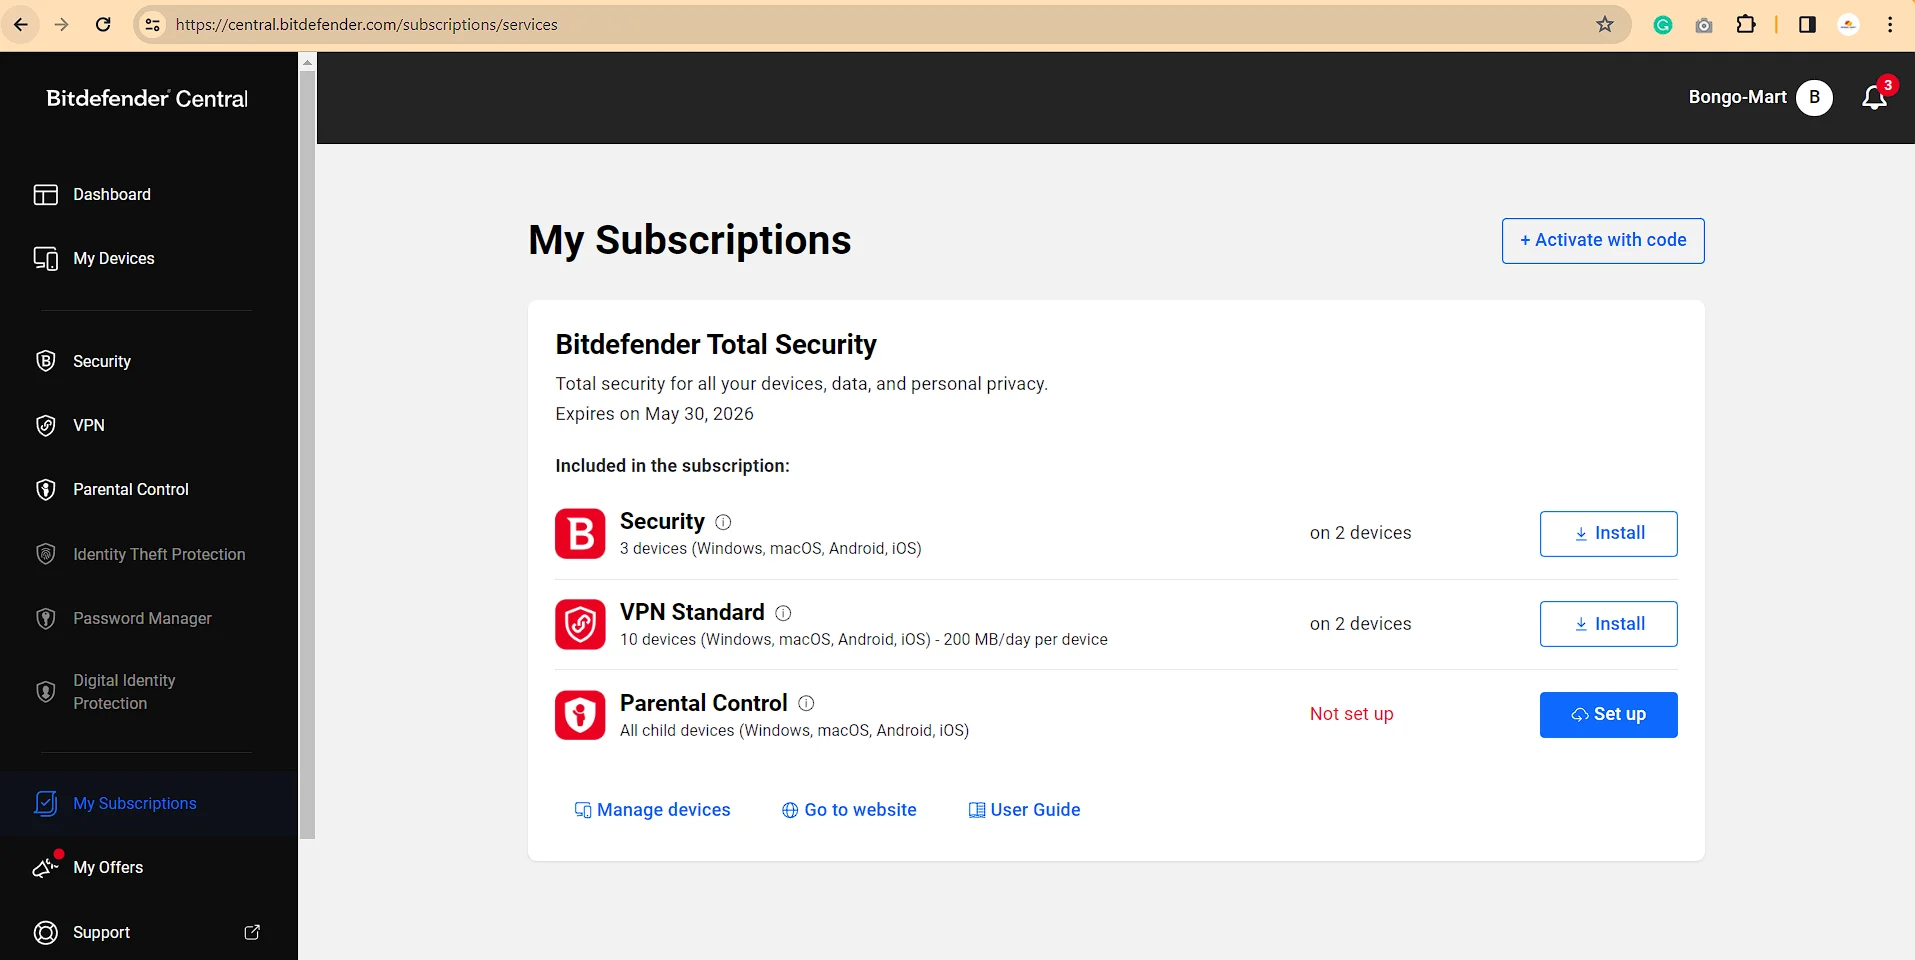
Task: Install Security from the subscription card
Action: tap(1608, 533)
